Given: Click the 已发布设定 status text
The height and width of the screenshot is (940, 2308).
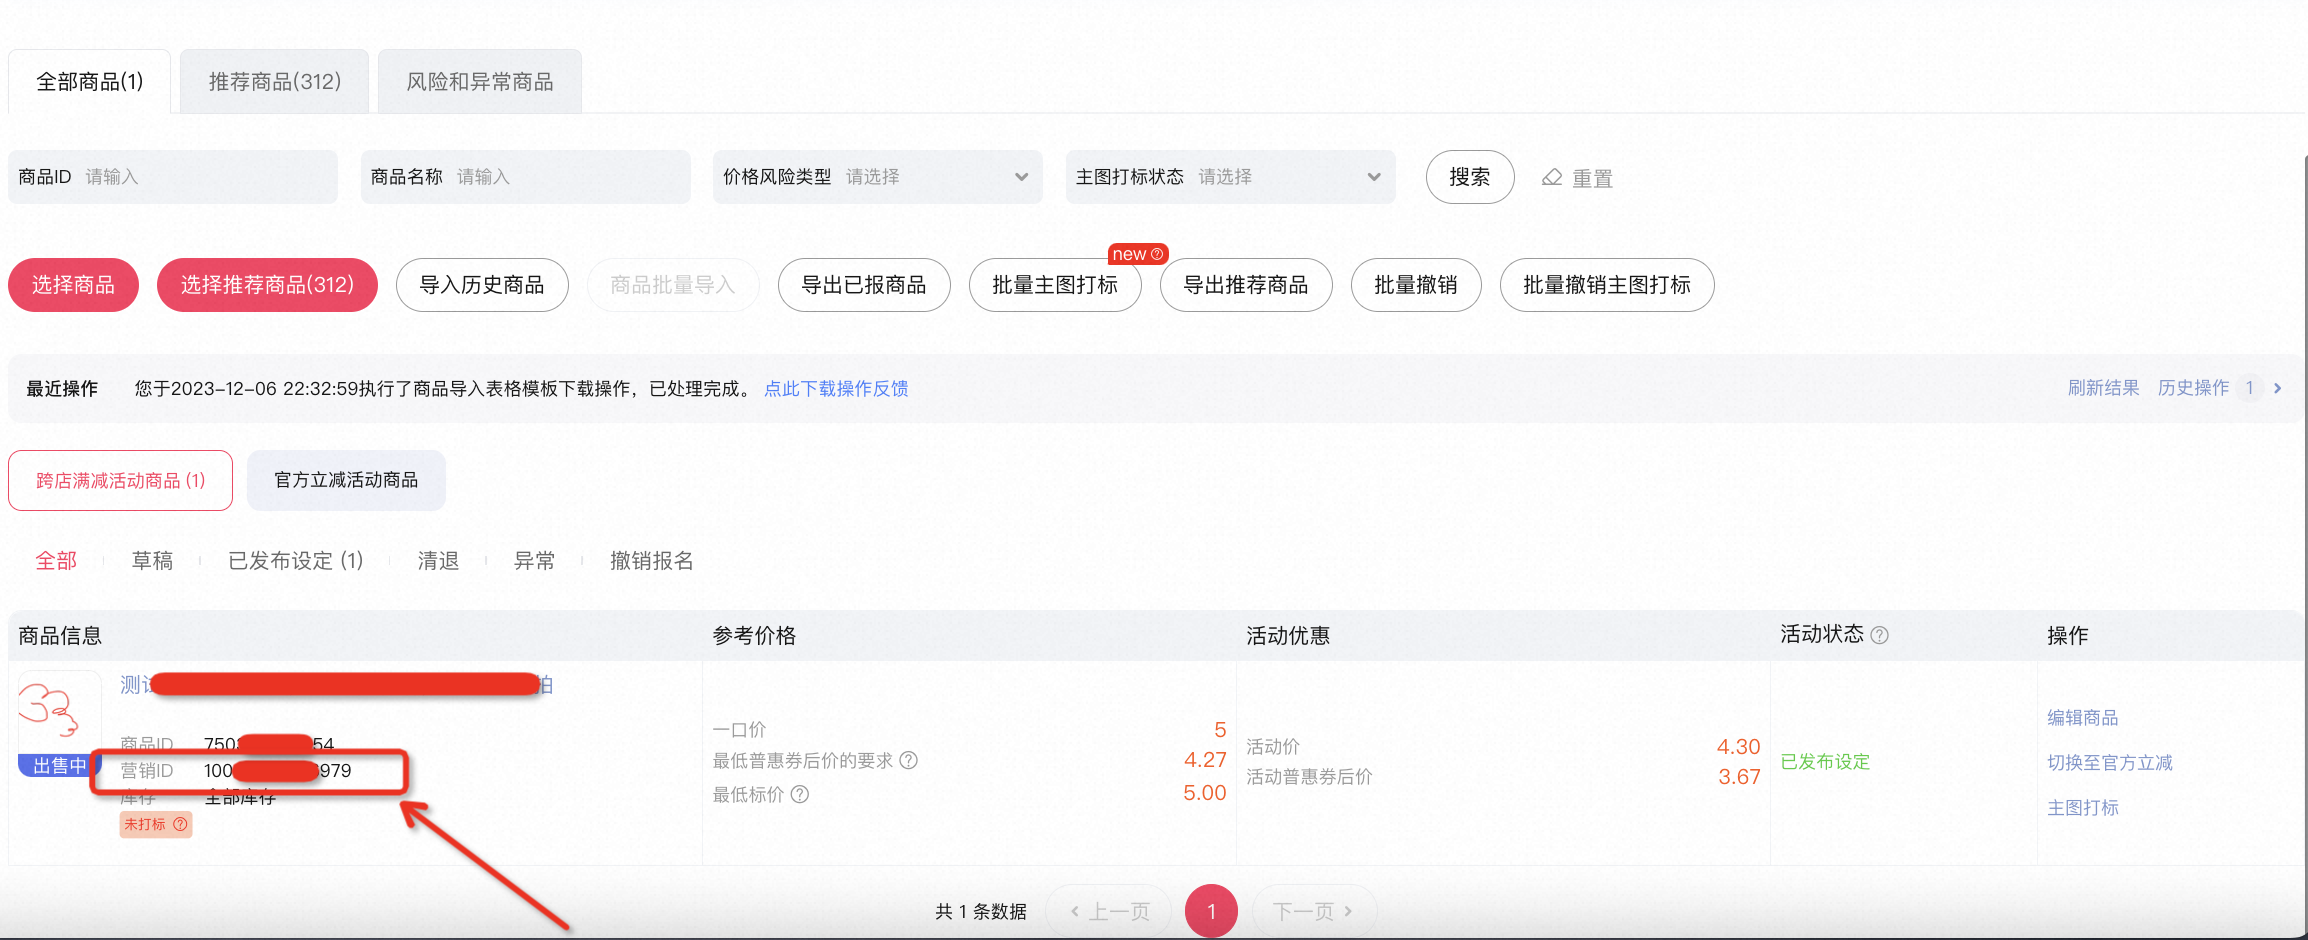Looking at the screenshot, I should coord(1825,762).
